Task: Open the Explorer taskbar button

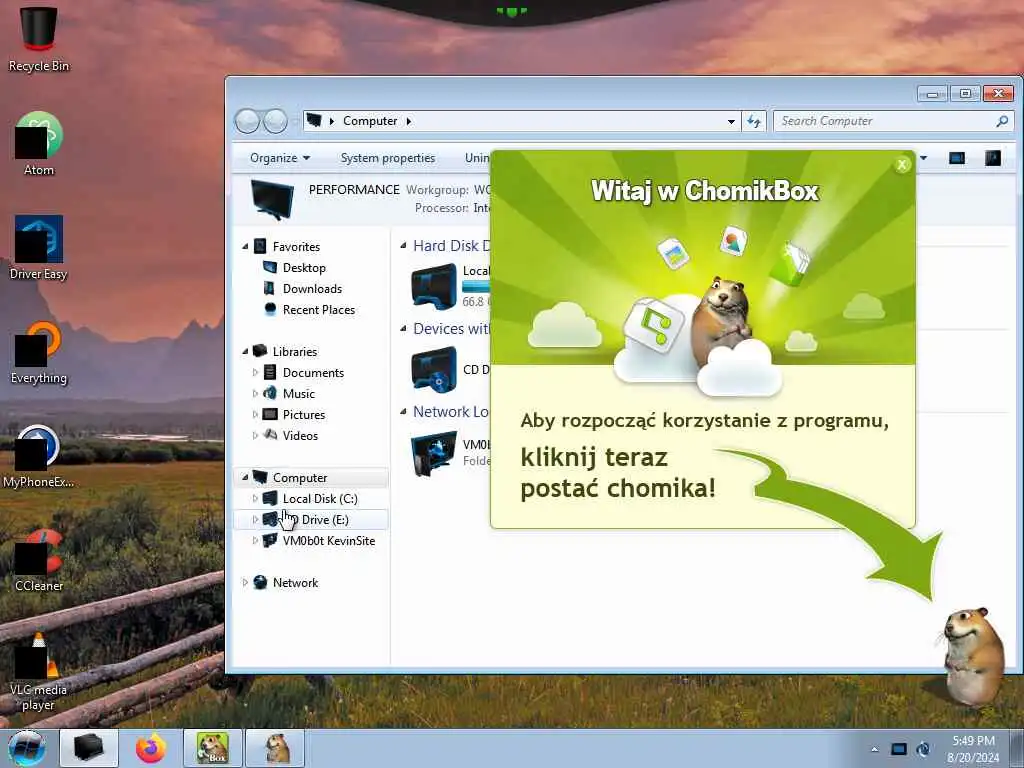Action: (89, 748)
